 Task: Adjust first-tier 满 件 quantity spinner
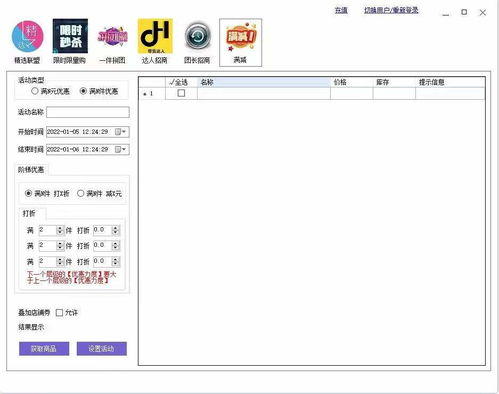pos(60,230)
